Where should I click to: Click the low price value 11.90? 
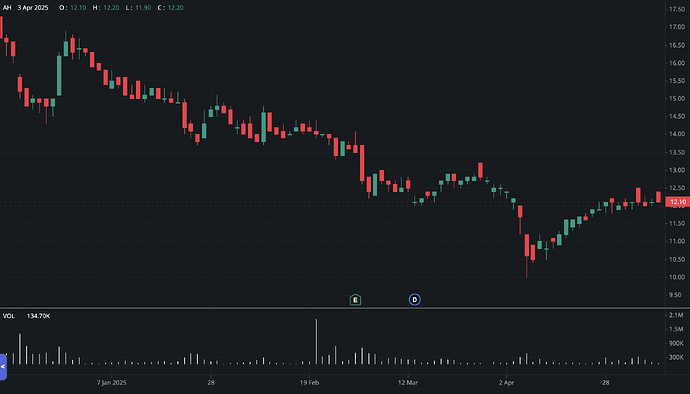(143, 7)
